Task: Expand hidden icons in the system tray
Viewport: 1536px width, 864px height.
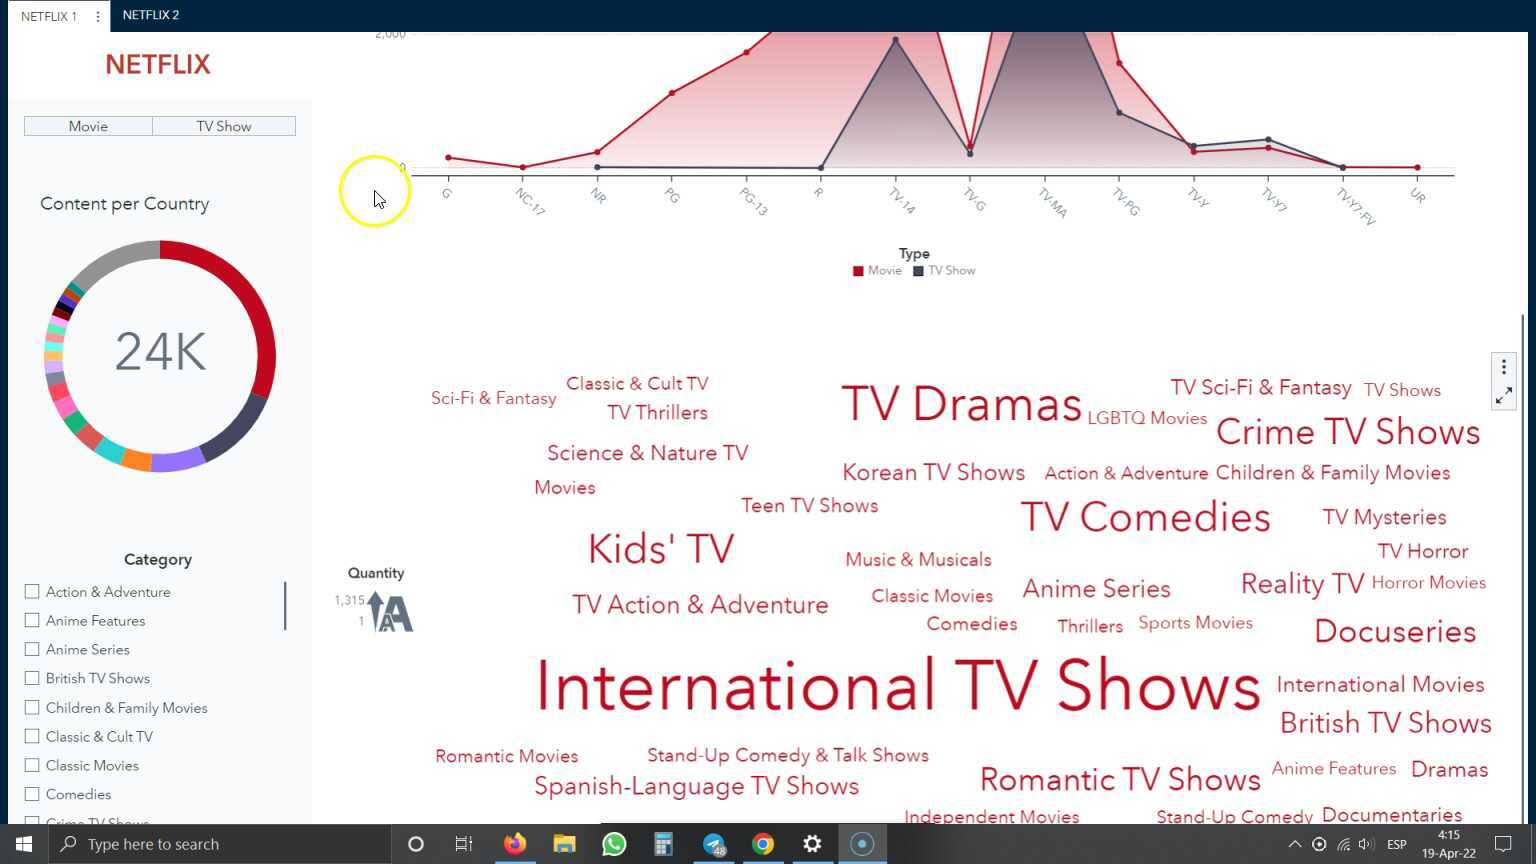Action: coord(1294,843)
